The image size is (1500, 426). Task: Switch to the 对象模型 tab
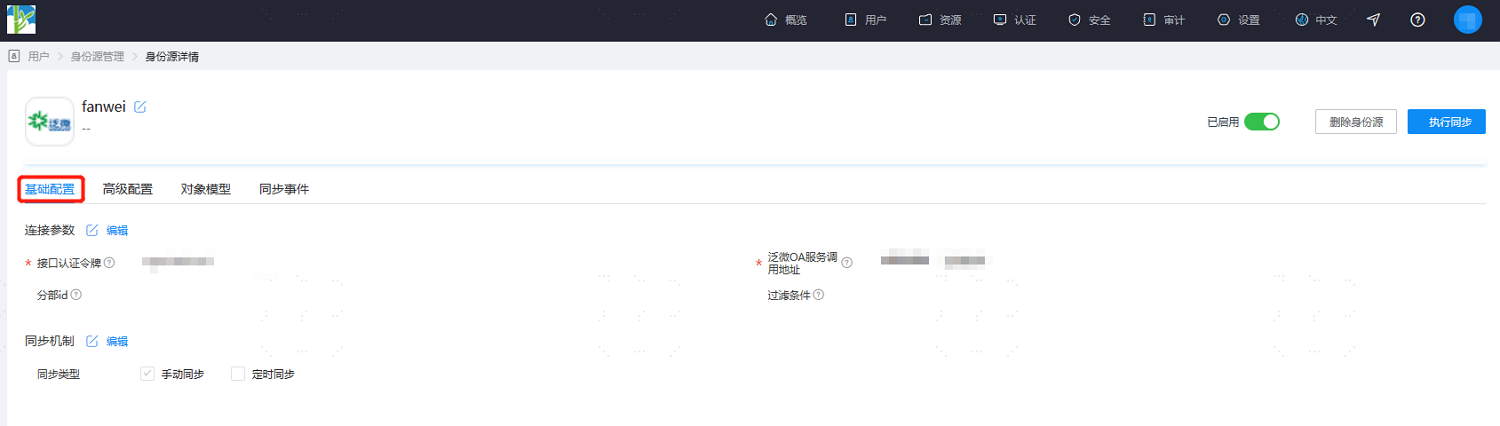pos(206,189)
